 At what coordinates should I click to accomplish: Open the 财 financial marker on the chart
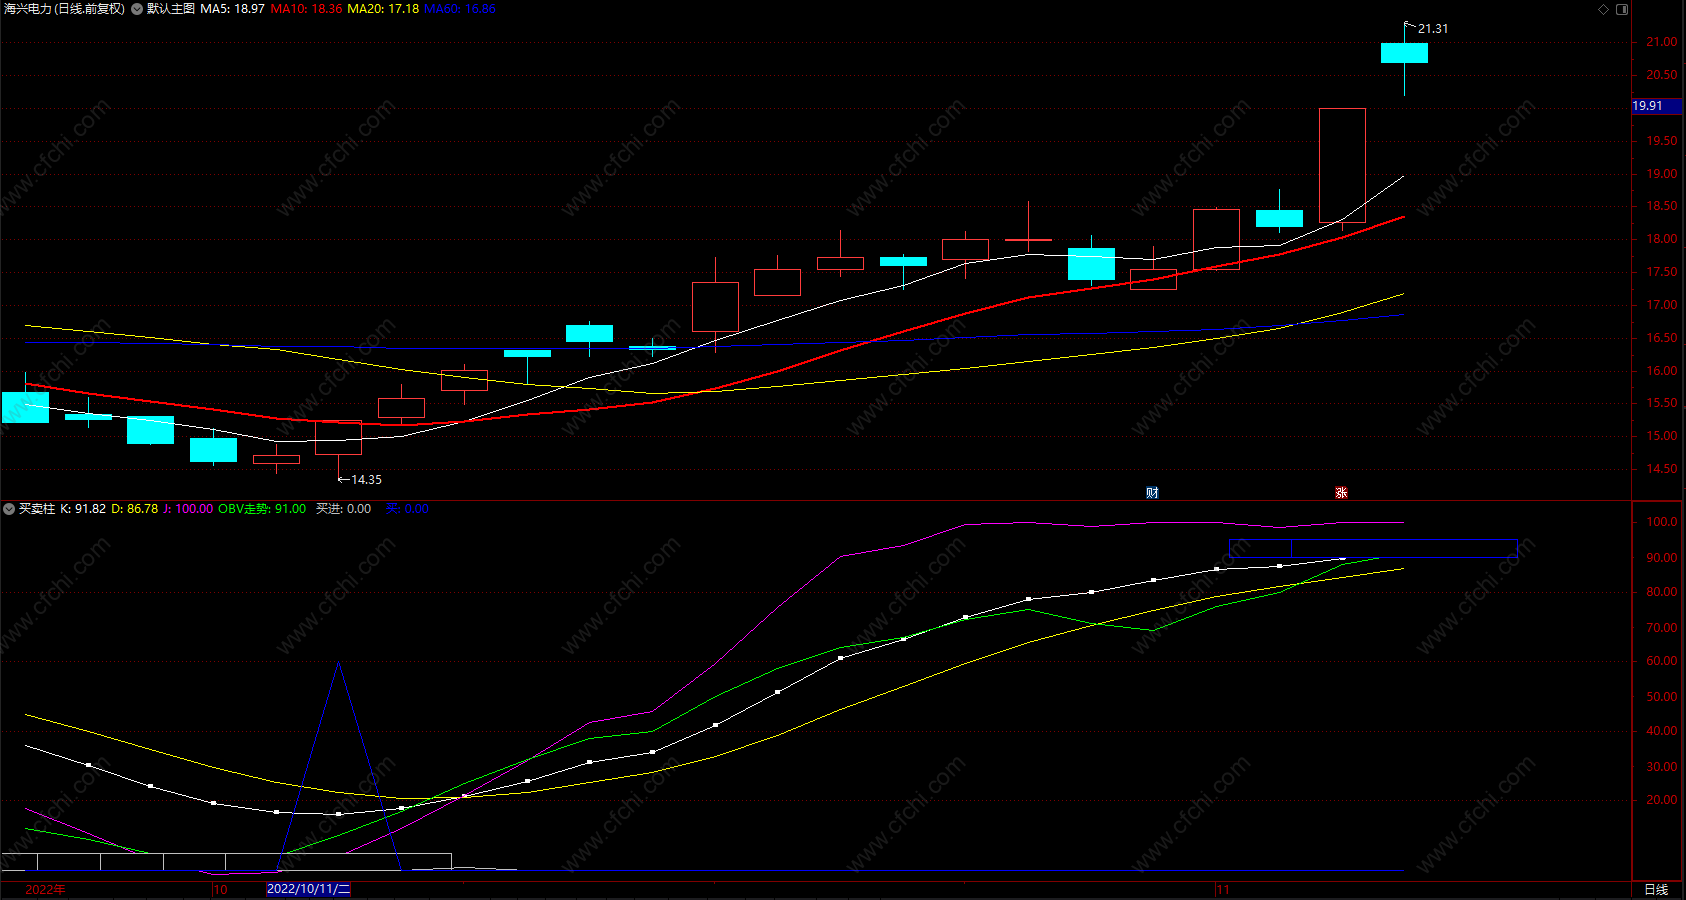(1152, 492)
